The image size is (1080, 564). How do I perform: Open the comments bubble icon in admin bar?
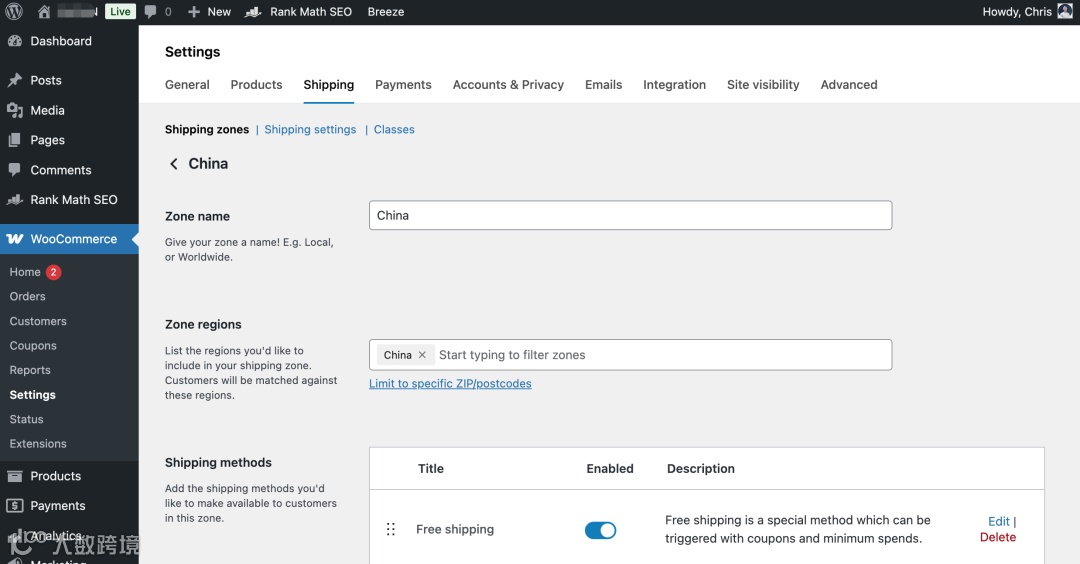pos(151,12)
